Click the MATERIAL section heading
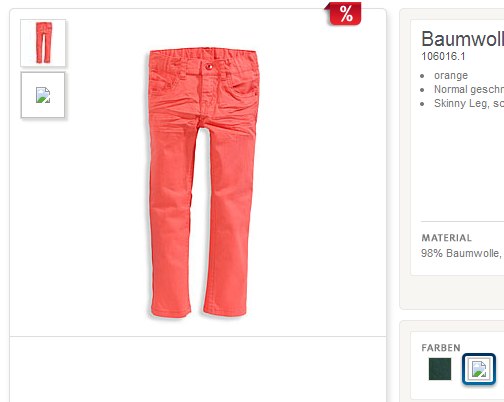This screenshot has width=504, height=402. [x=447, y=238]
